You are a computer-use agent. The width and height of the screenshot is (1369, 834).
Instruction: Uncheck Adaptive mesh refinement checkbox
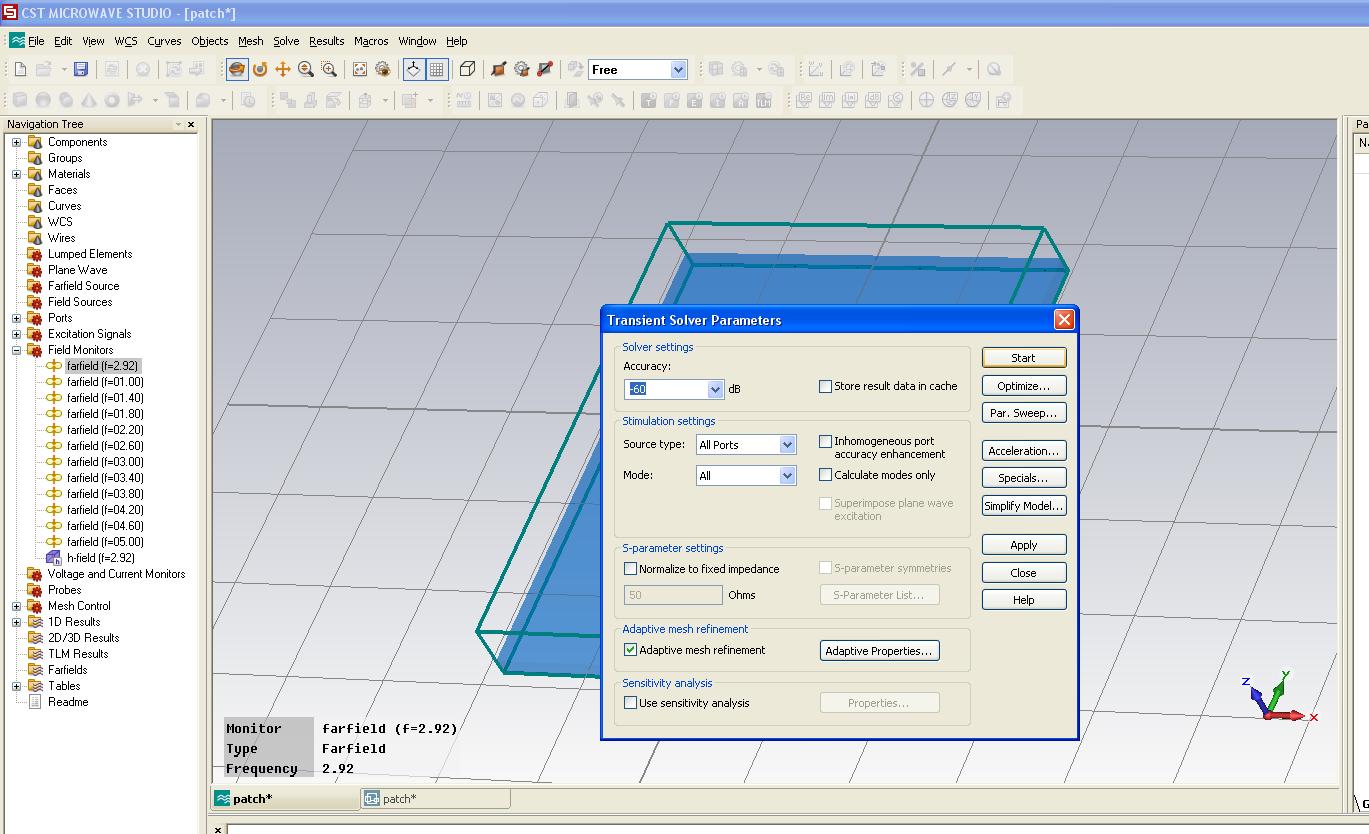coord(631,650)
